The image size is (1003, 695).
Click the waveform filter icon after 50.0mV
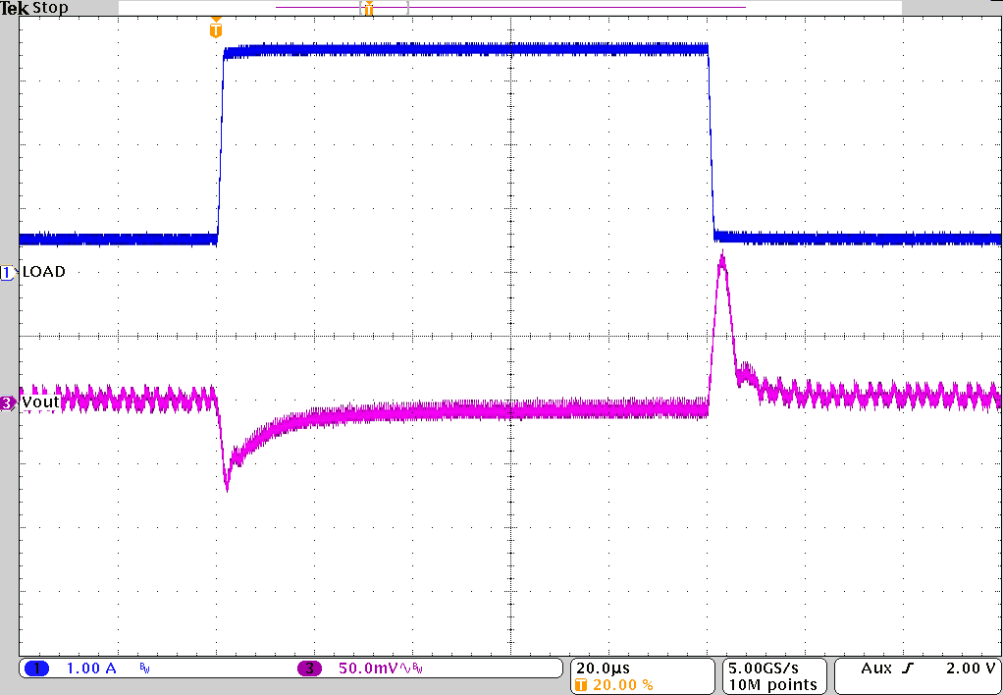coord(405,668)
